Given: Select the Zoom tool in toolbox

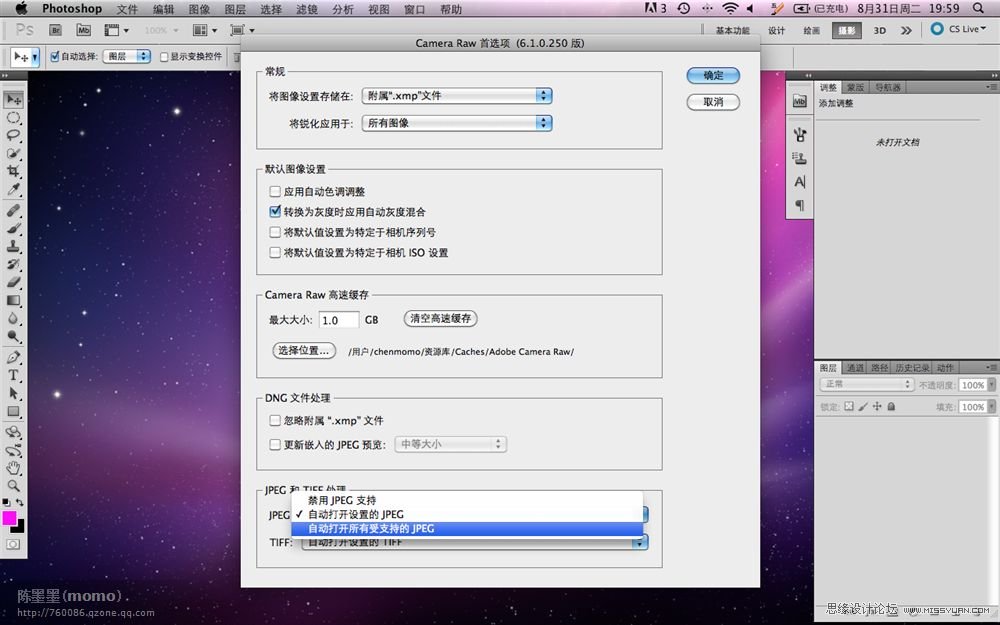Looking at the screenshot, I should (x=13, y=486).
